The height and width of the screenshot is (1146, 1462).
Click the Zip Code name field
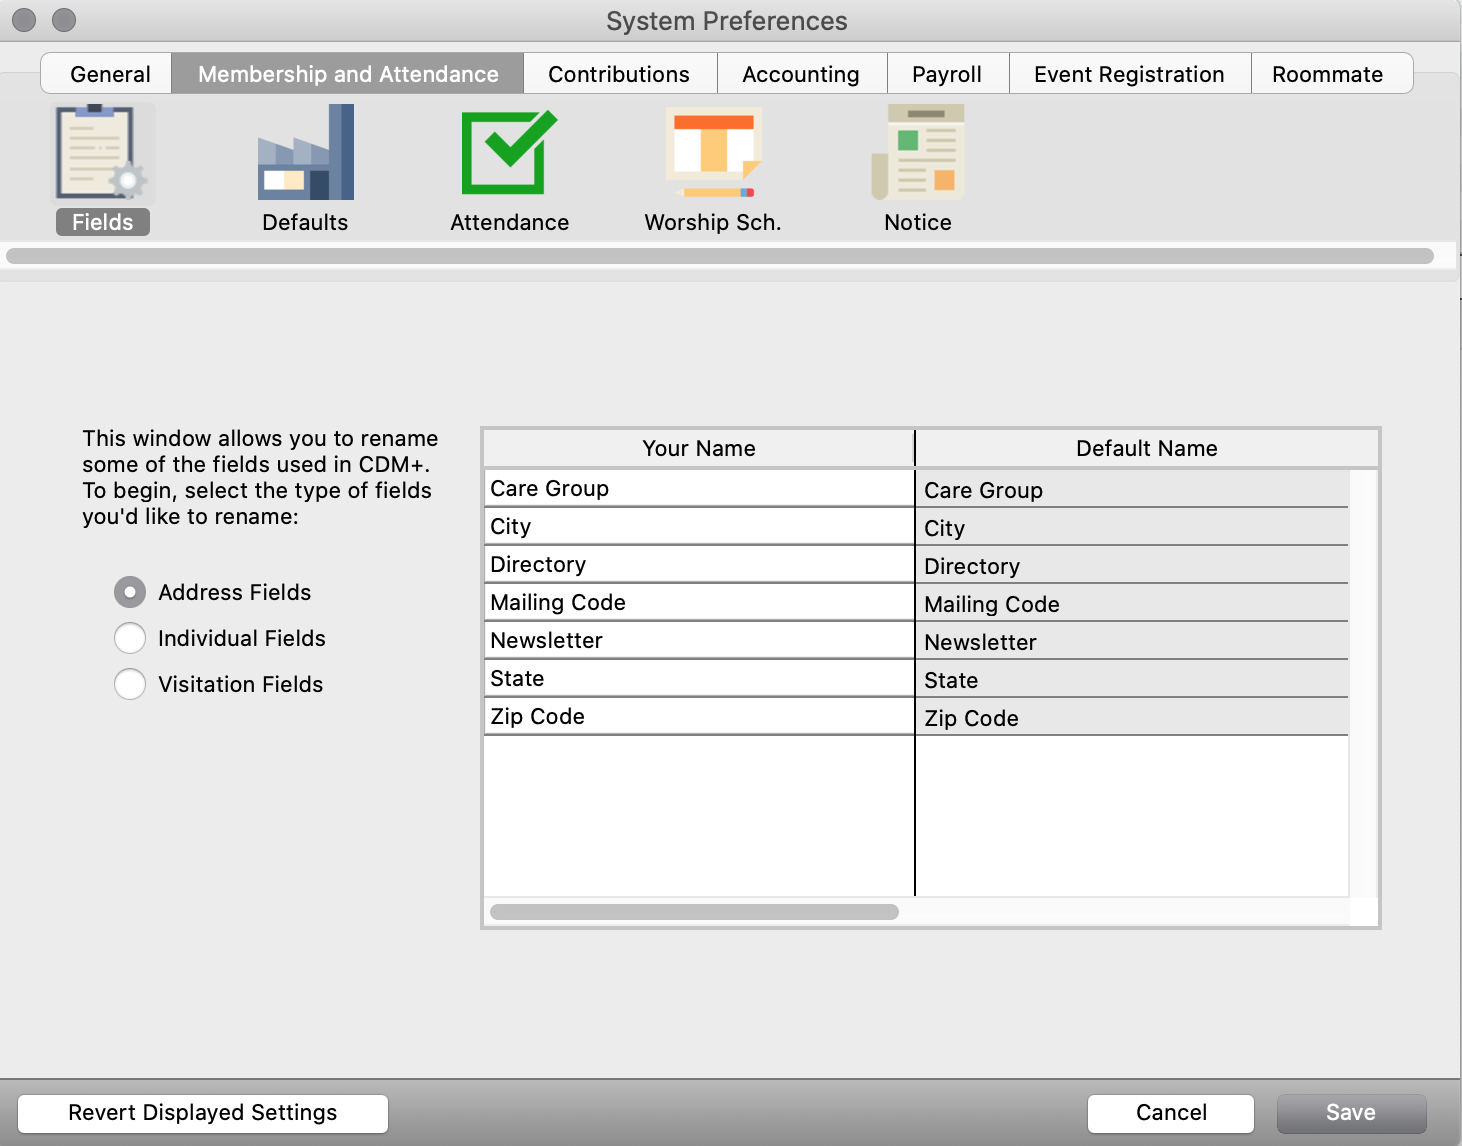[698, 716]
